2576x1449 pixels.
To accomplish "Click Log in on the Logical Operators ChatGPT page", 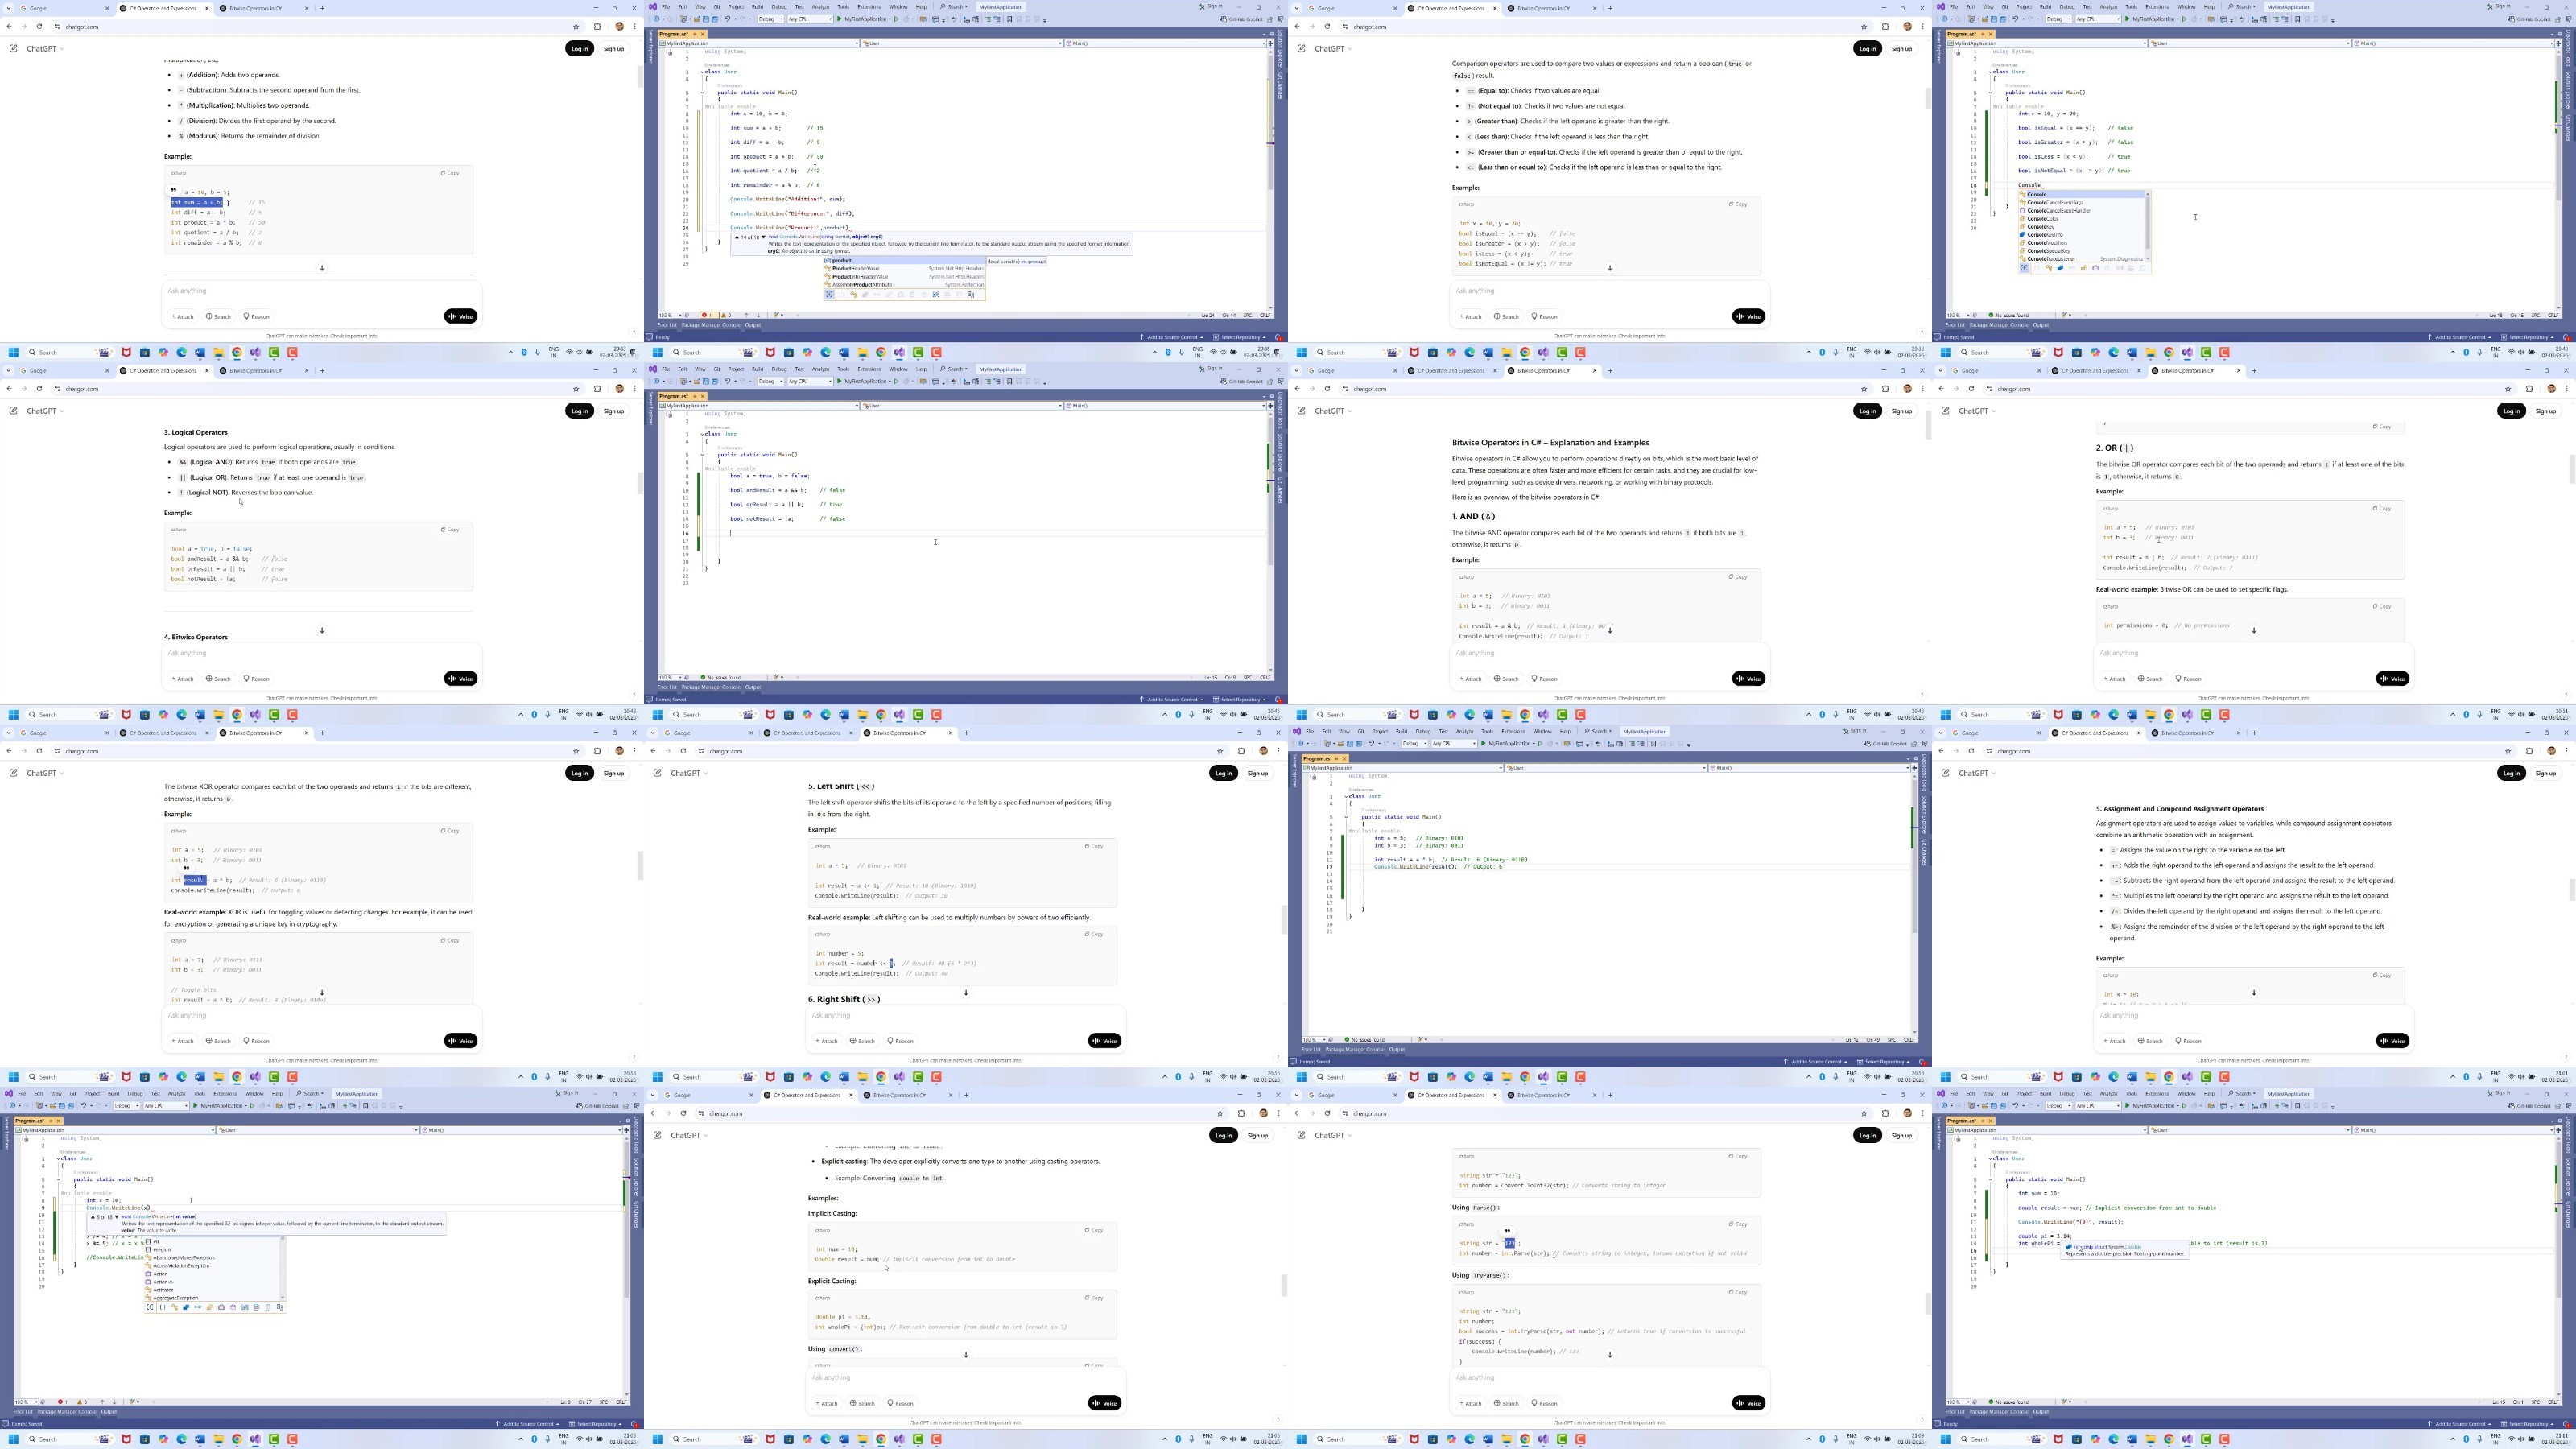I will 579,411.
